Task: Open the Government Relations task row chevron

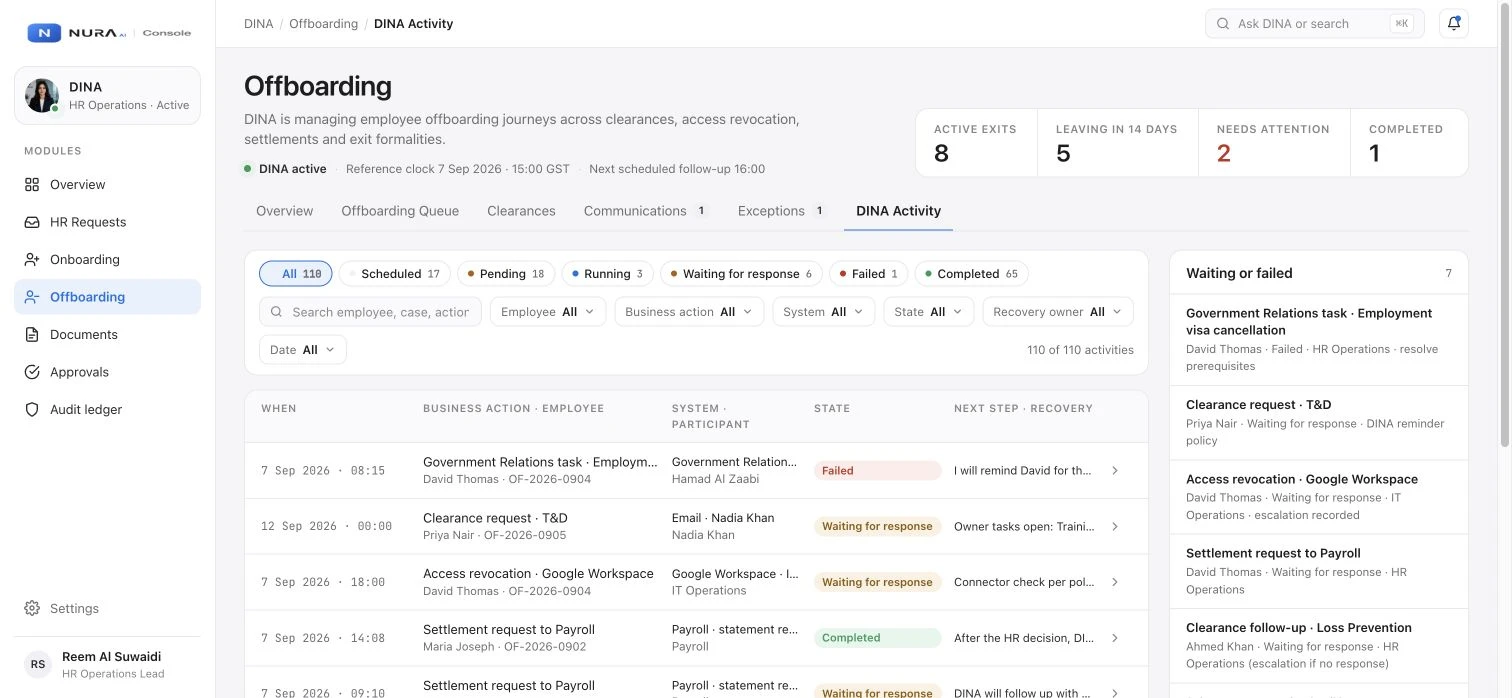Action: tap(1115, 471)
